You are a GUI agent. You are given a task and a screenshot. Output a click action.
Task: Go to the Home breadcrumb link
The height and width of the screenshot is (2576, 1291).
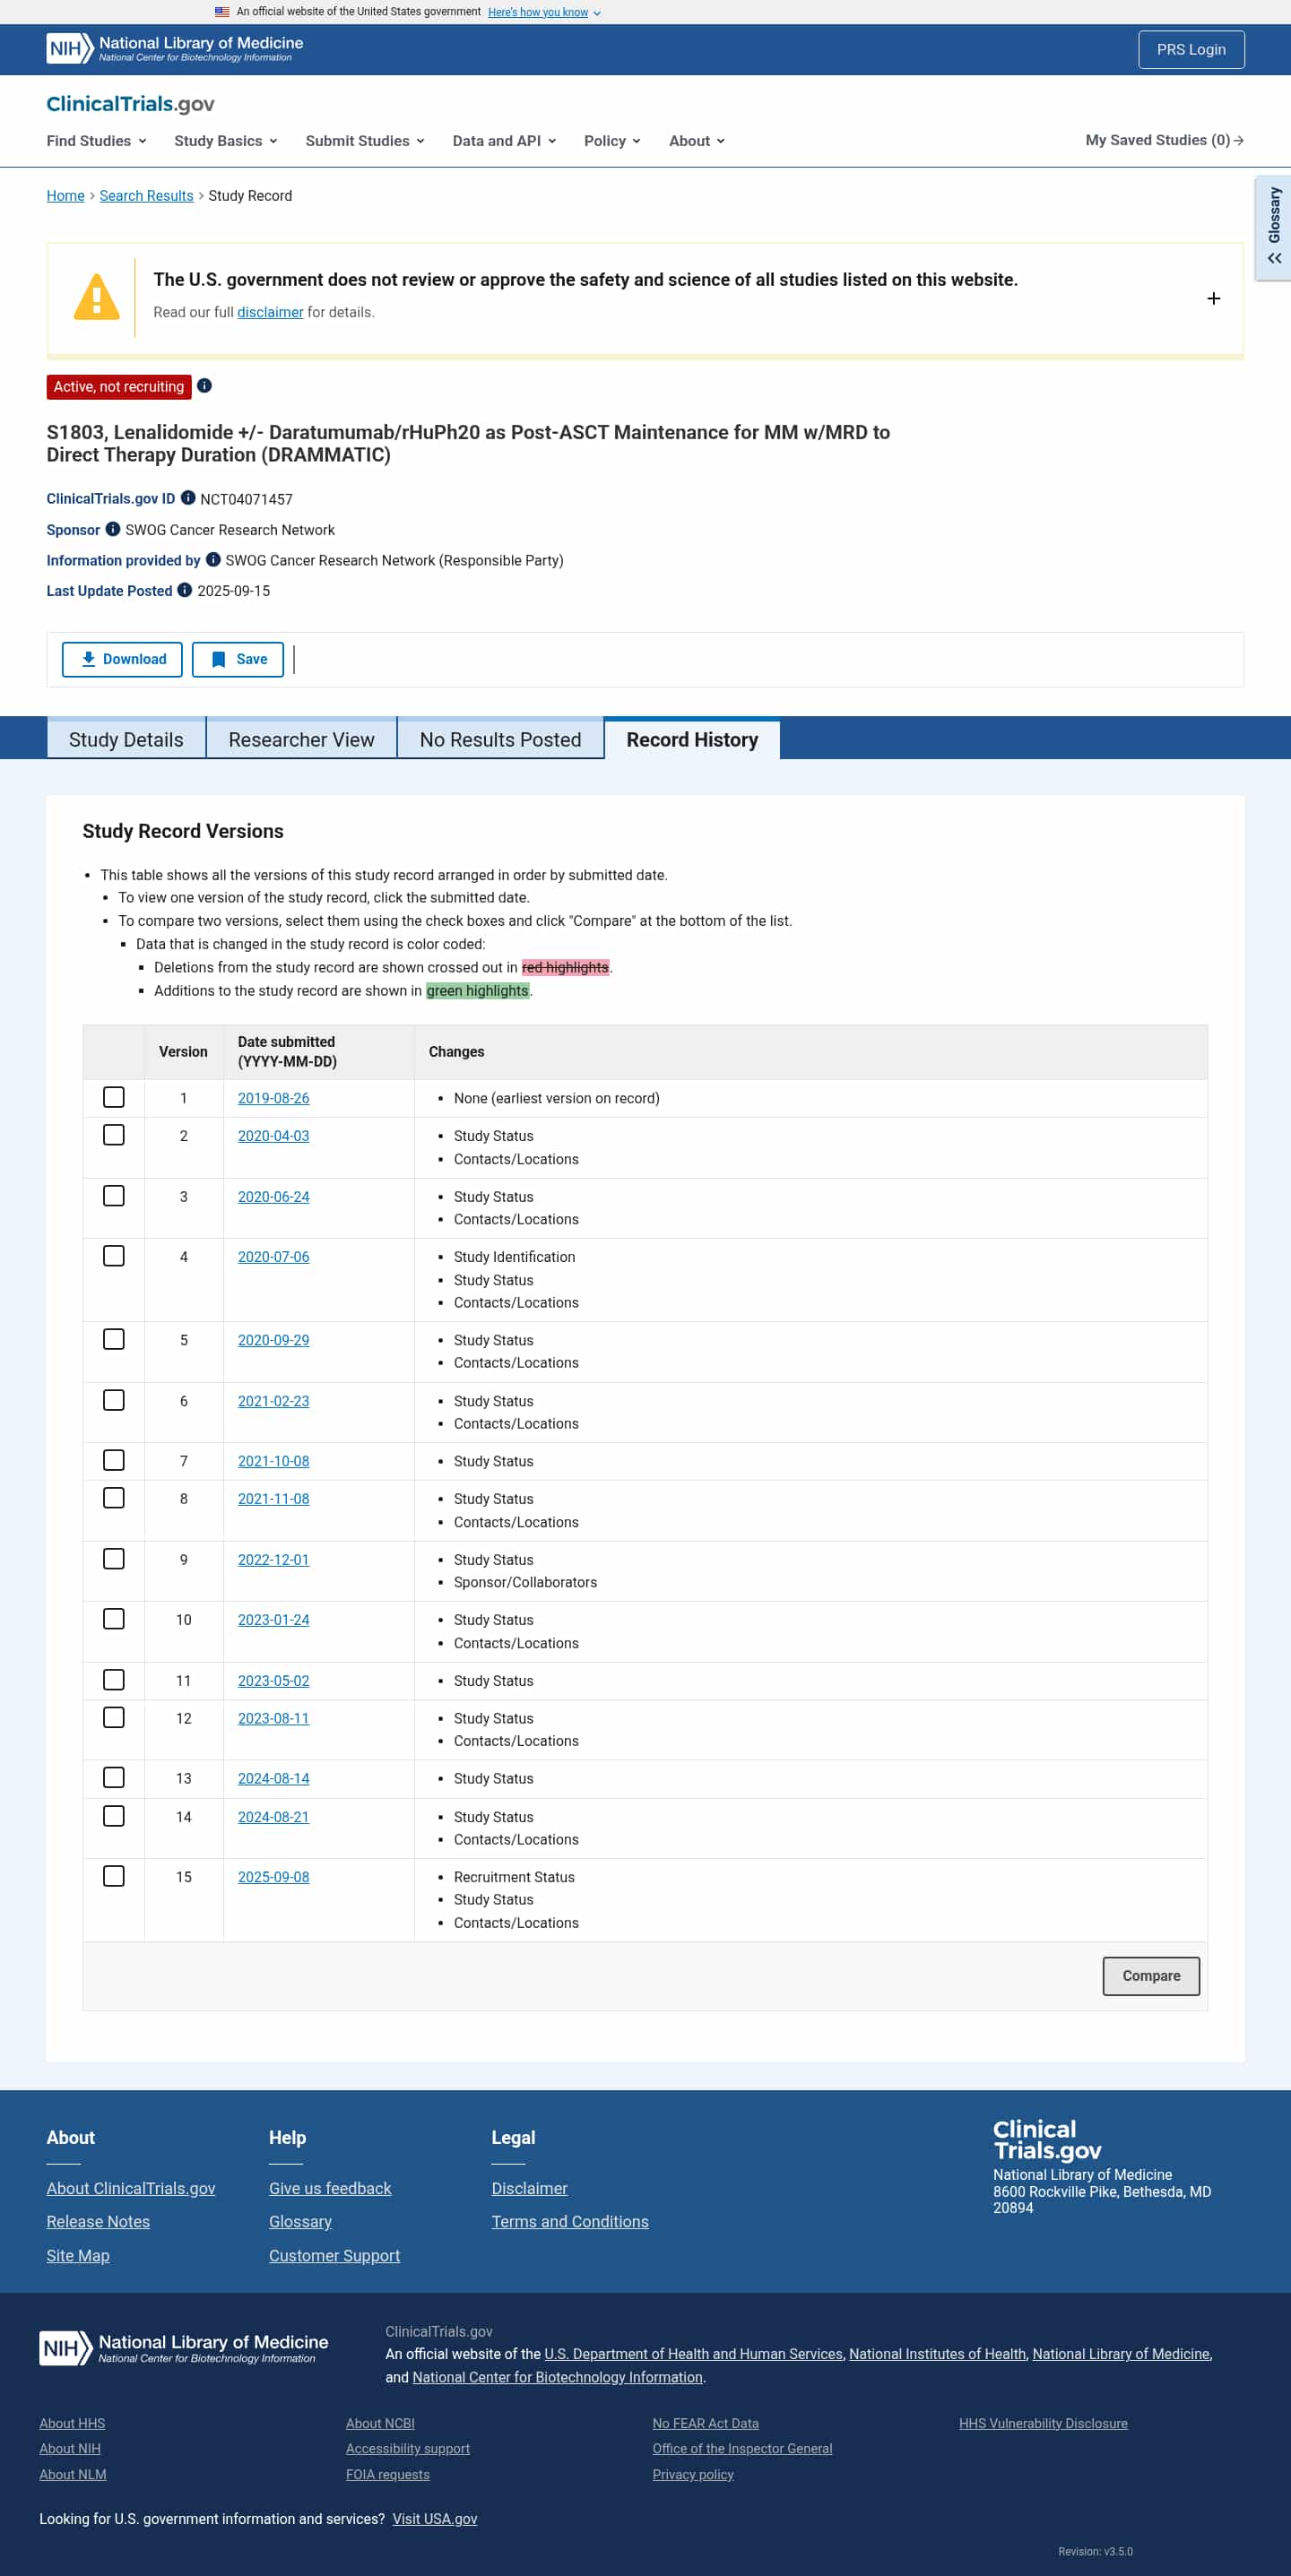(65, 196)
